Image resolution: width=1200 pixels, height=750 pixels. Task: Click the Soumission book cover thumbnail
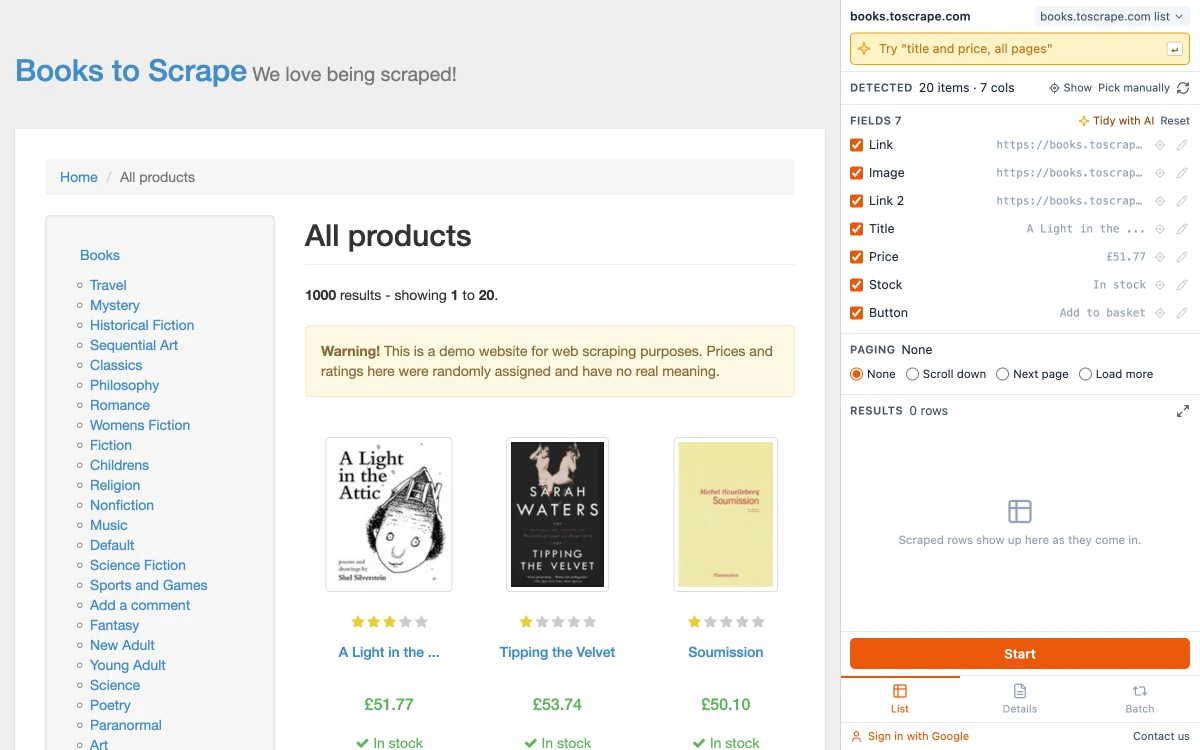coord(726,514)
